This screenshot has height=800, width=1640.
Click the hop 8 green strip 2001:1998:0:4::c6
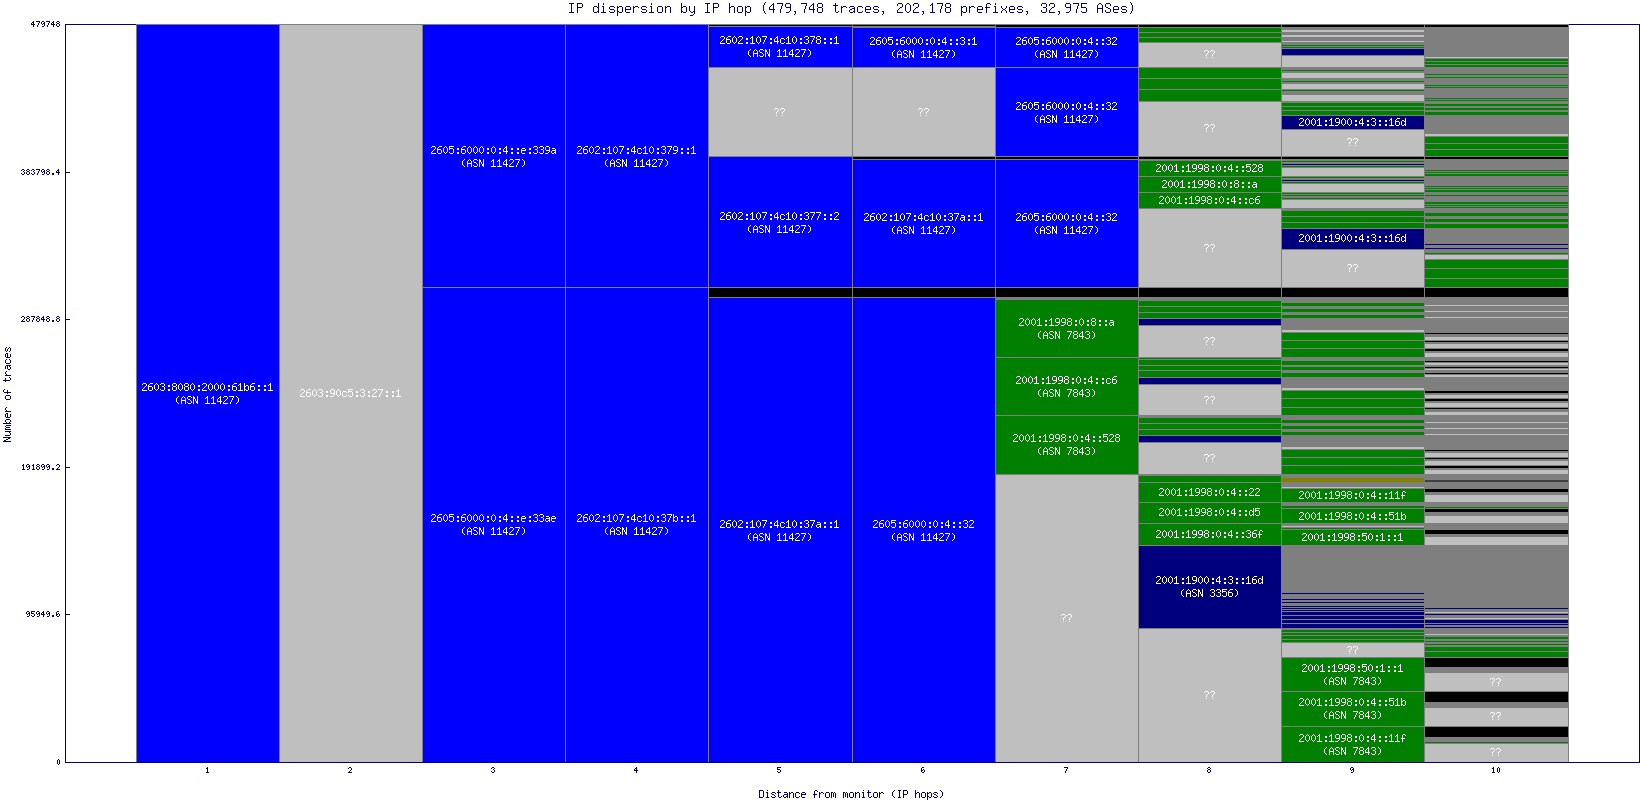point(1210,200)
